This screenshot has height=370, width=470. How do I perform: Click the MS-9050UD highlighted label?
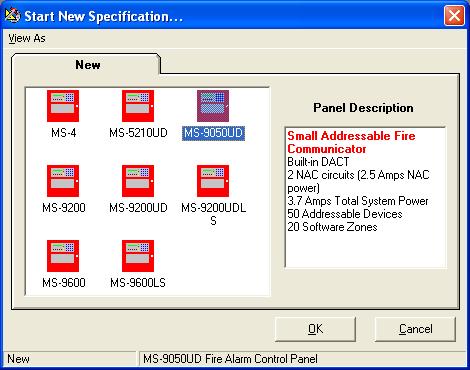213,133
